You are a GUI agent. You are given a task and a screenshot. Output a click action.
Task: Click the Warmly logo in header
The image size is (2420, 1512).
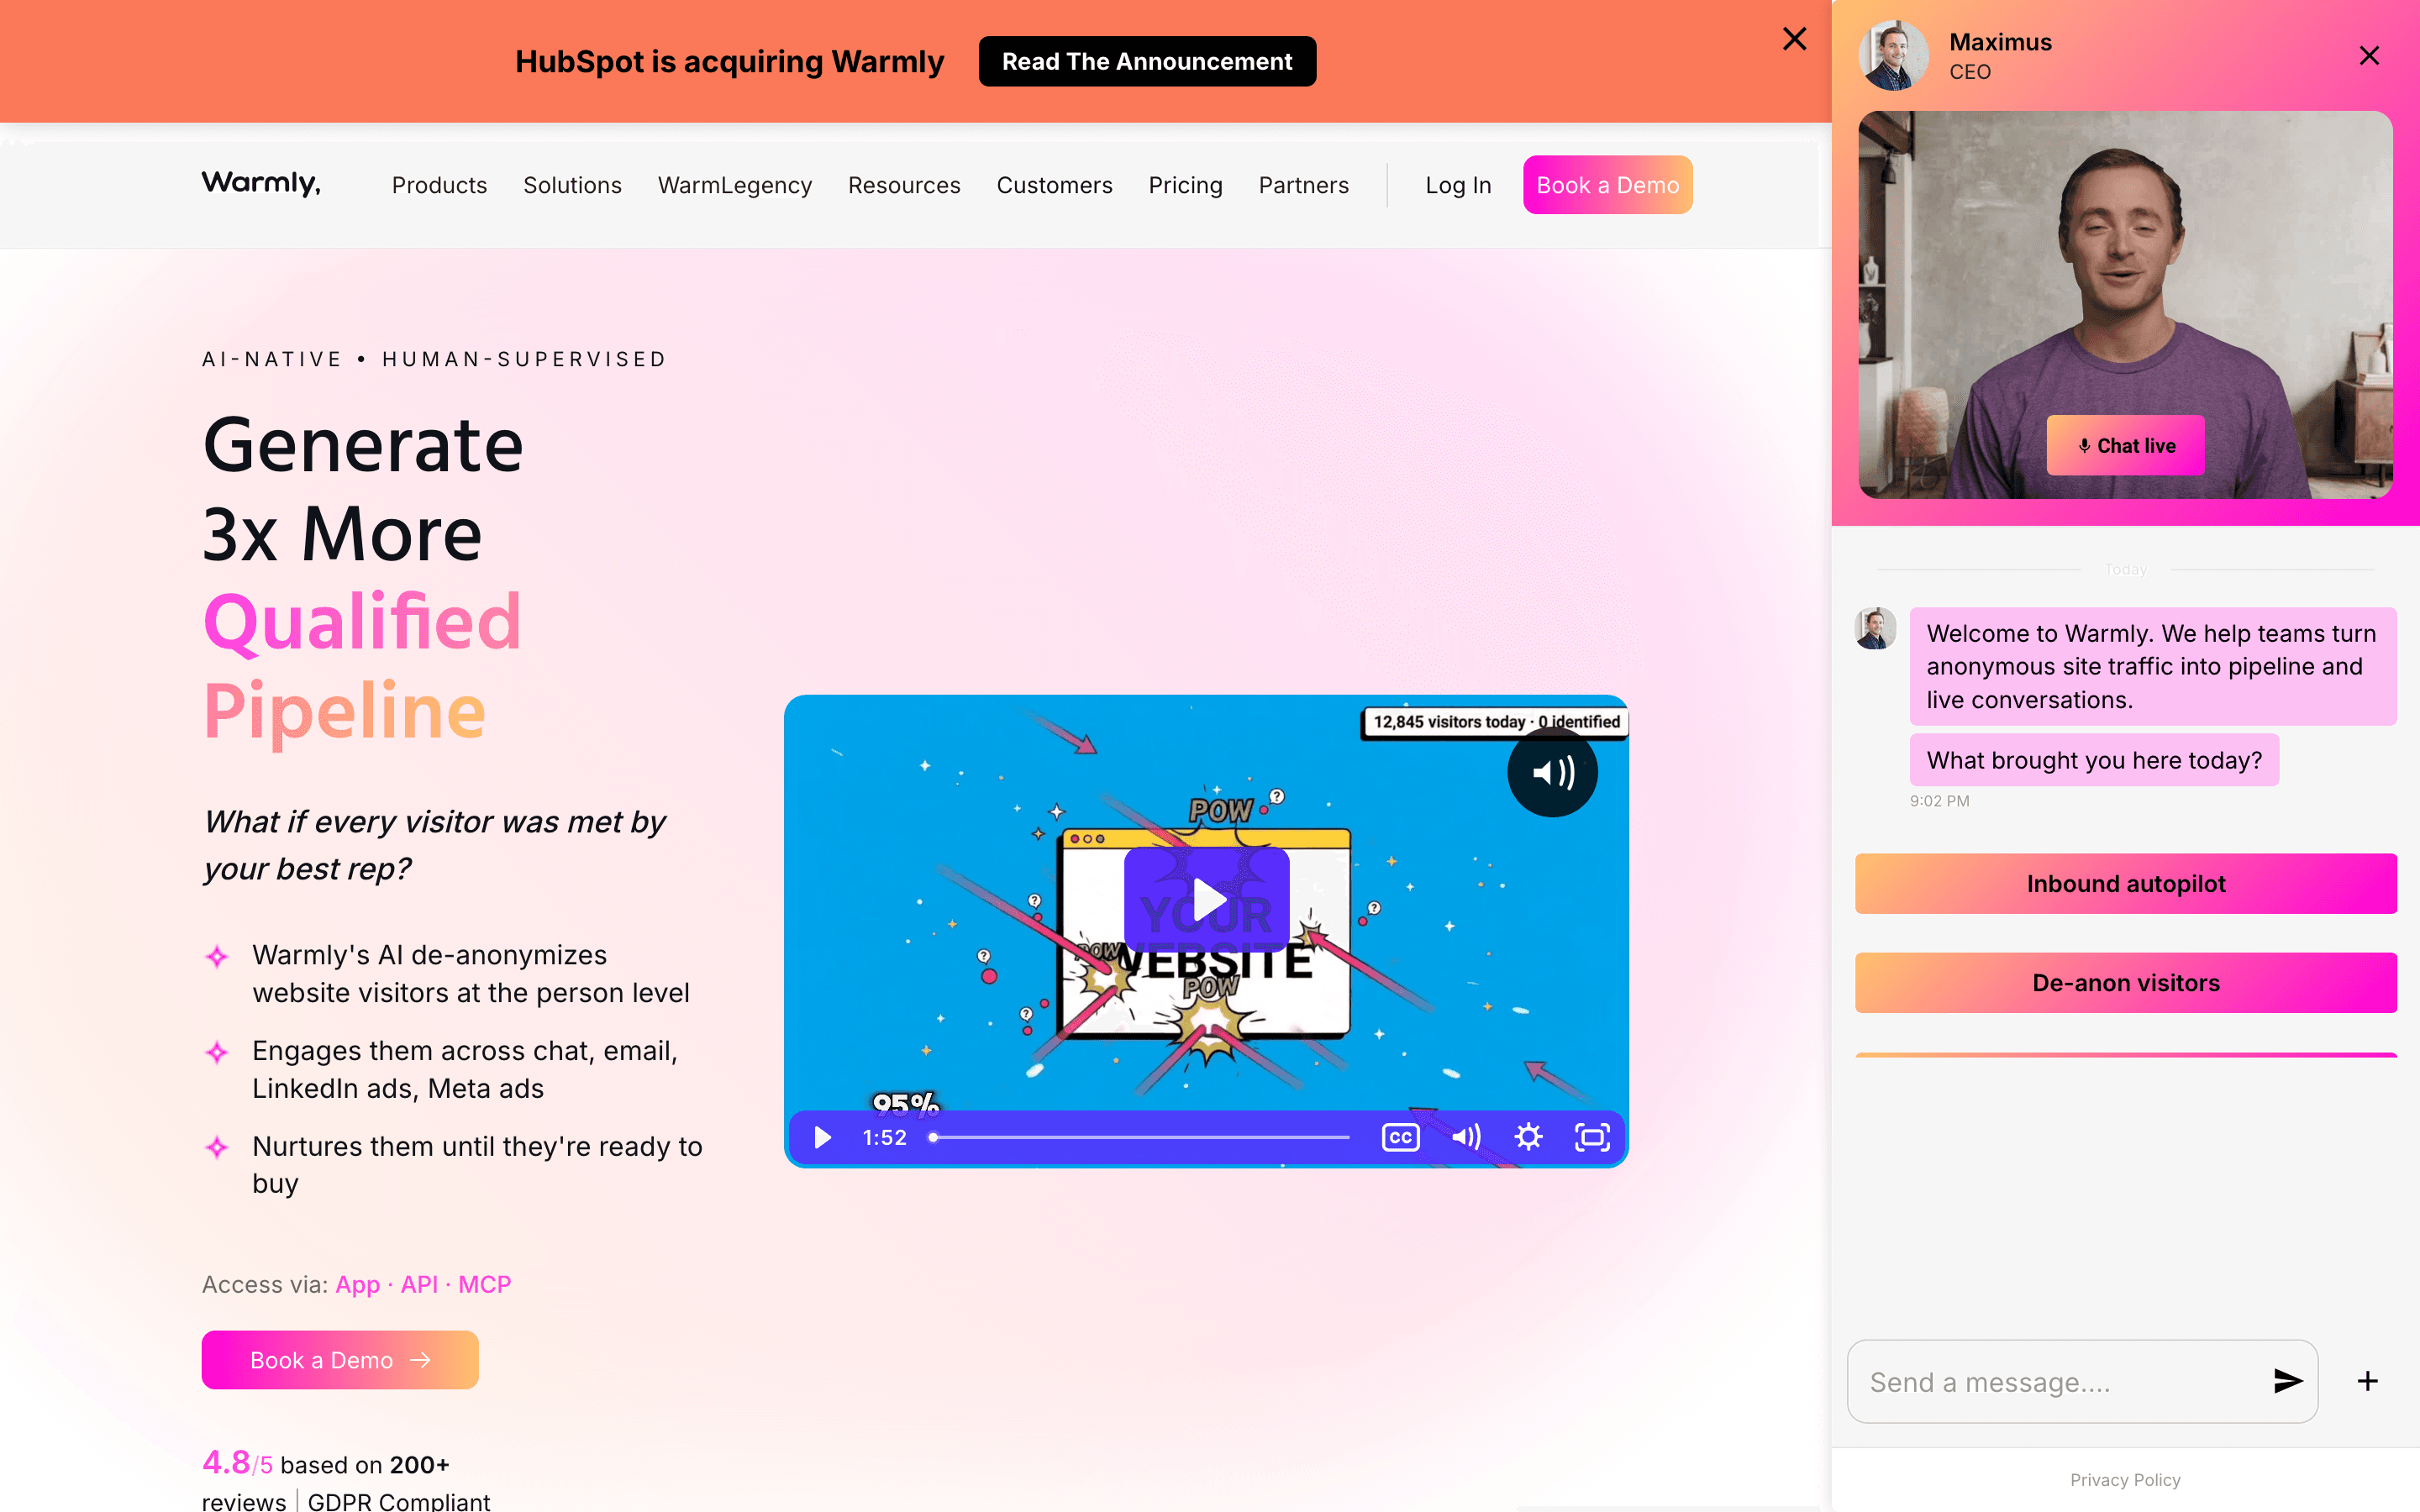point(261,183)
